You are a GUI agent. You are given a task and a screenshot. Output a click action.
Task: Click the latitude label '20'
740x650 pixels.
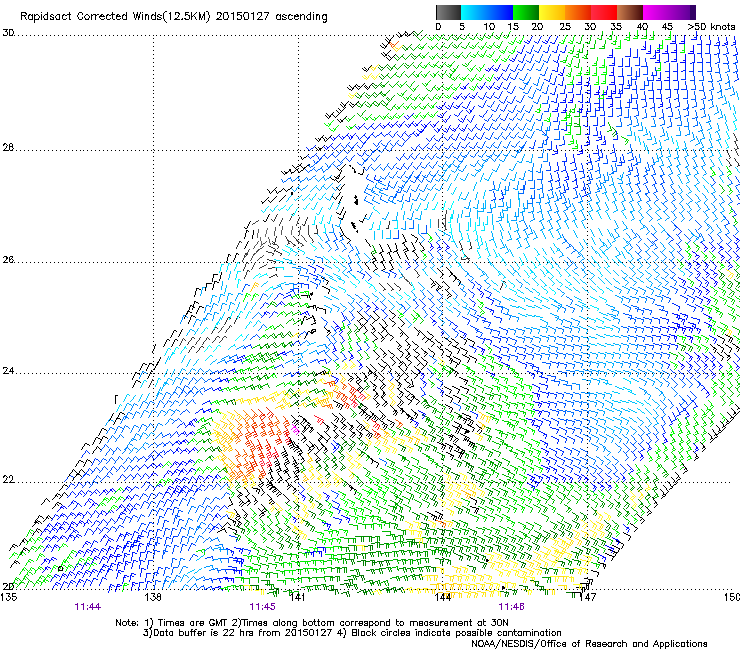8,586
